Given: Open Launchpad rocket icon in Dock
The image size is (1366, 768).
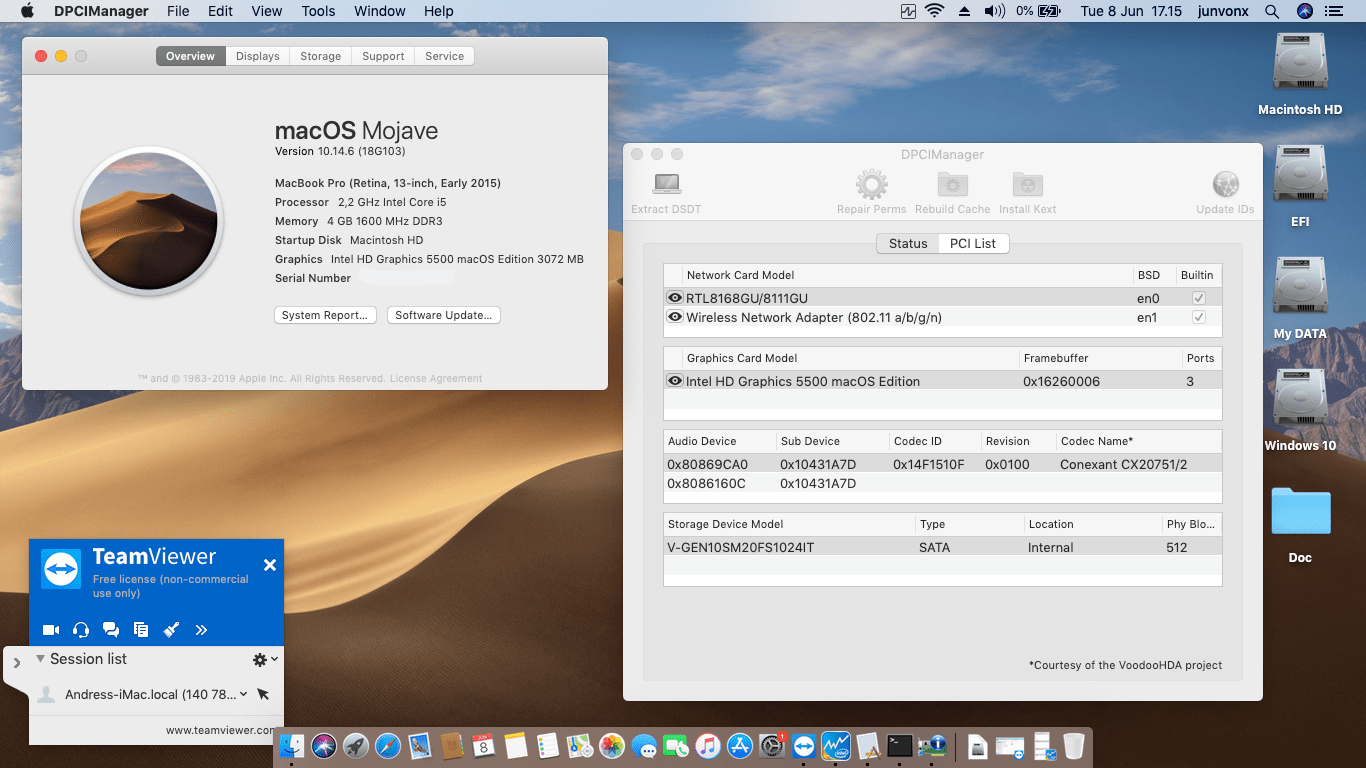Looking at the screenshot, I should coord(355,746).
